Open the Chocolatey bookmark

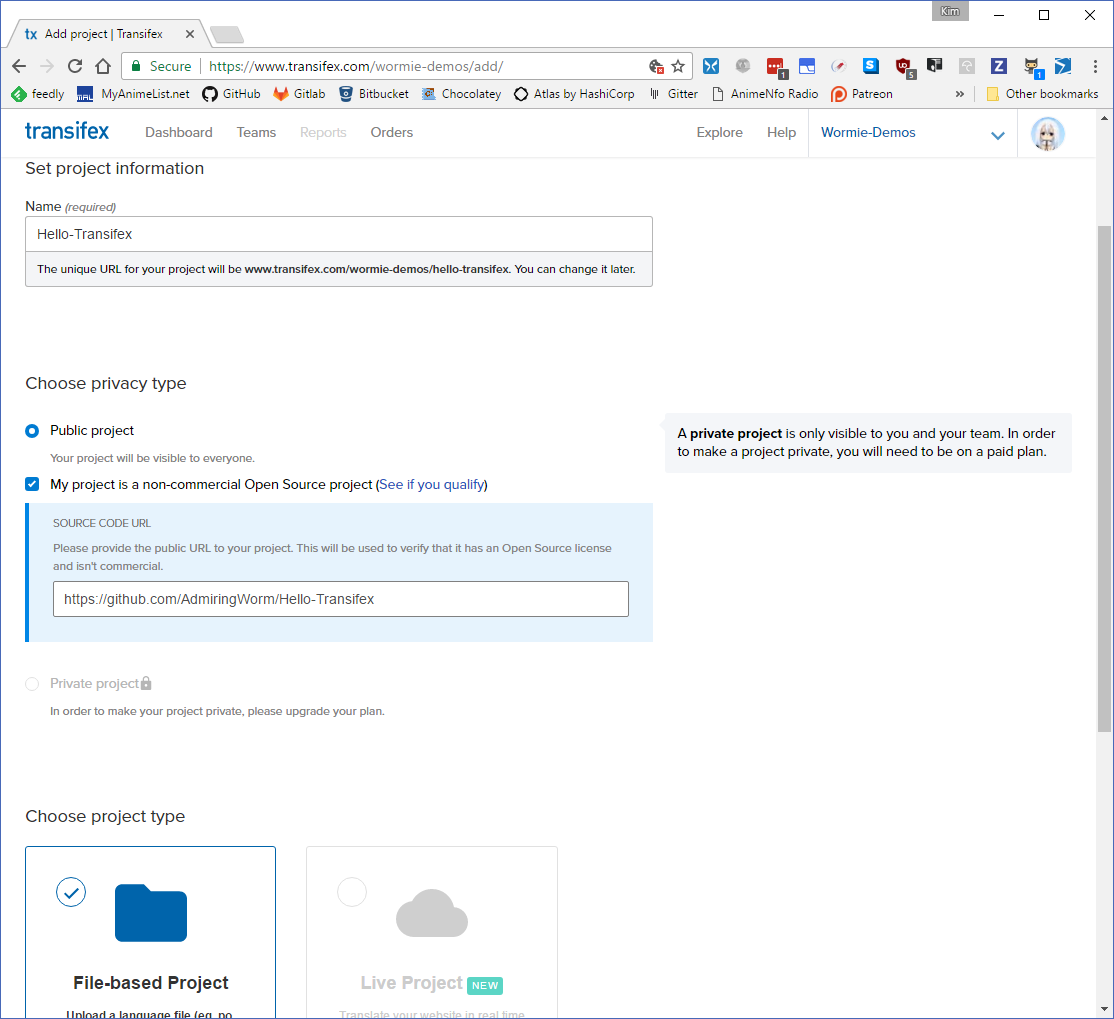coord(461,94)
